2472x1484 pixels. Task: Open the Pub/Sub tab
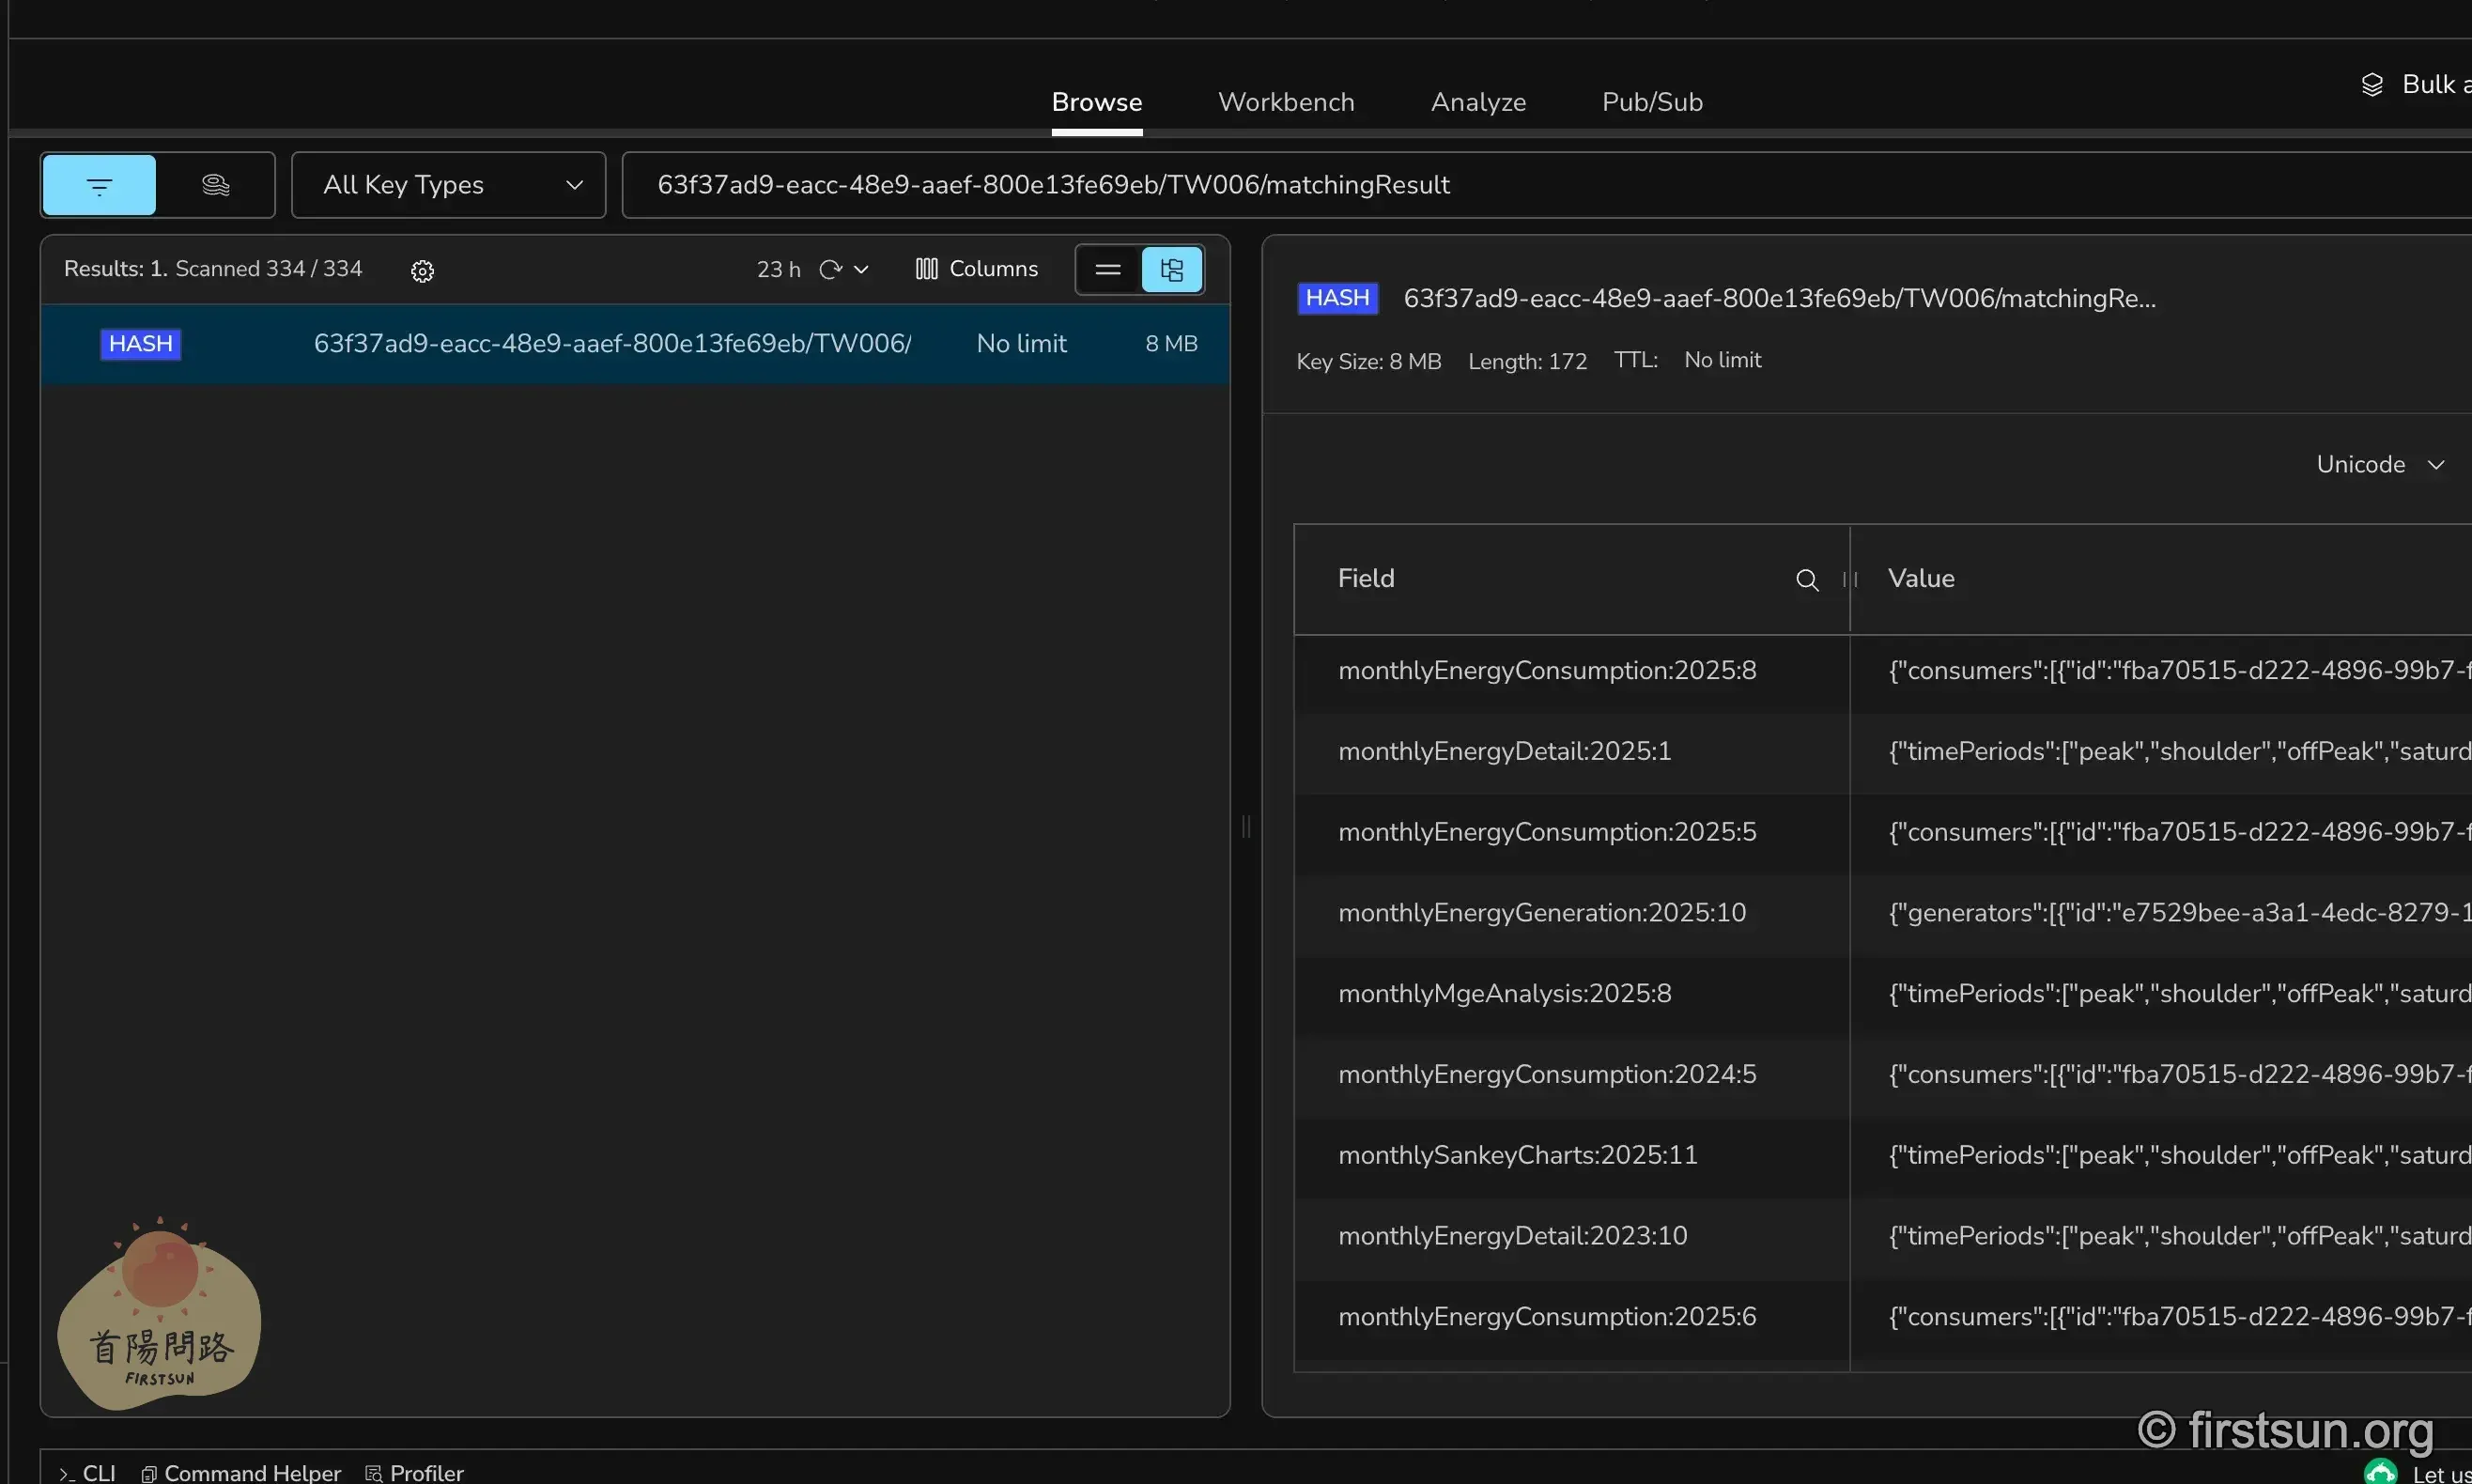coord(1651,102)
